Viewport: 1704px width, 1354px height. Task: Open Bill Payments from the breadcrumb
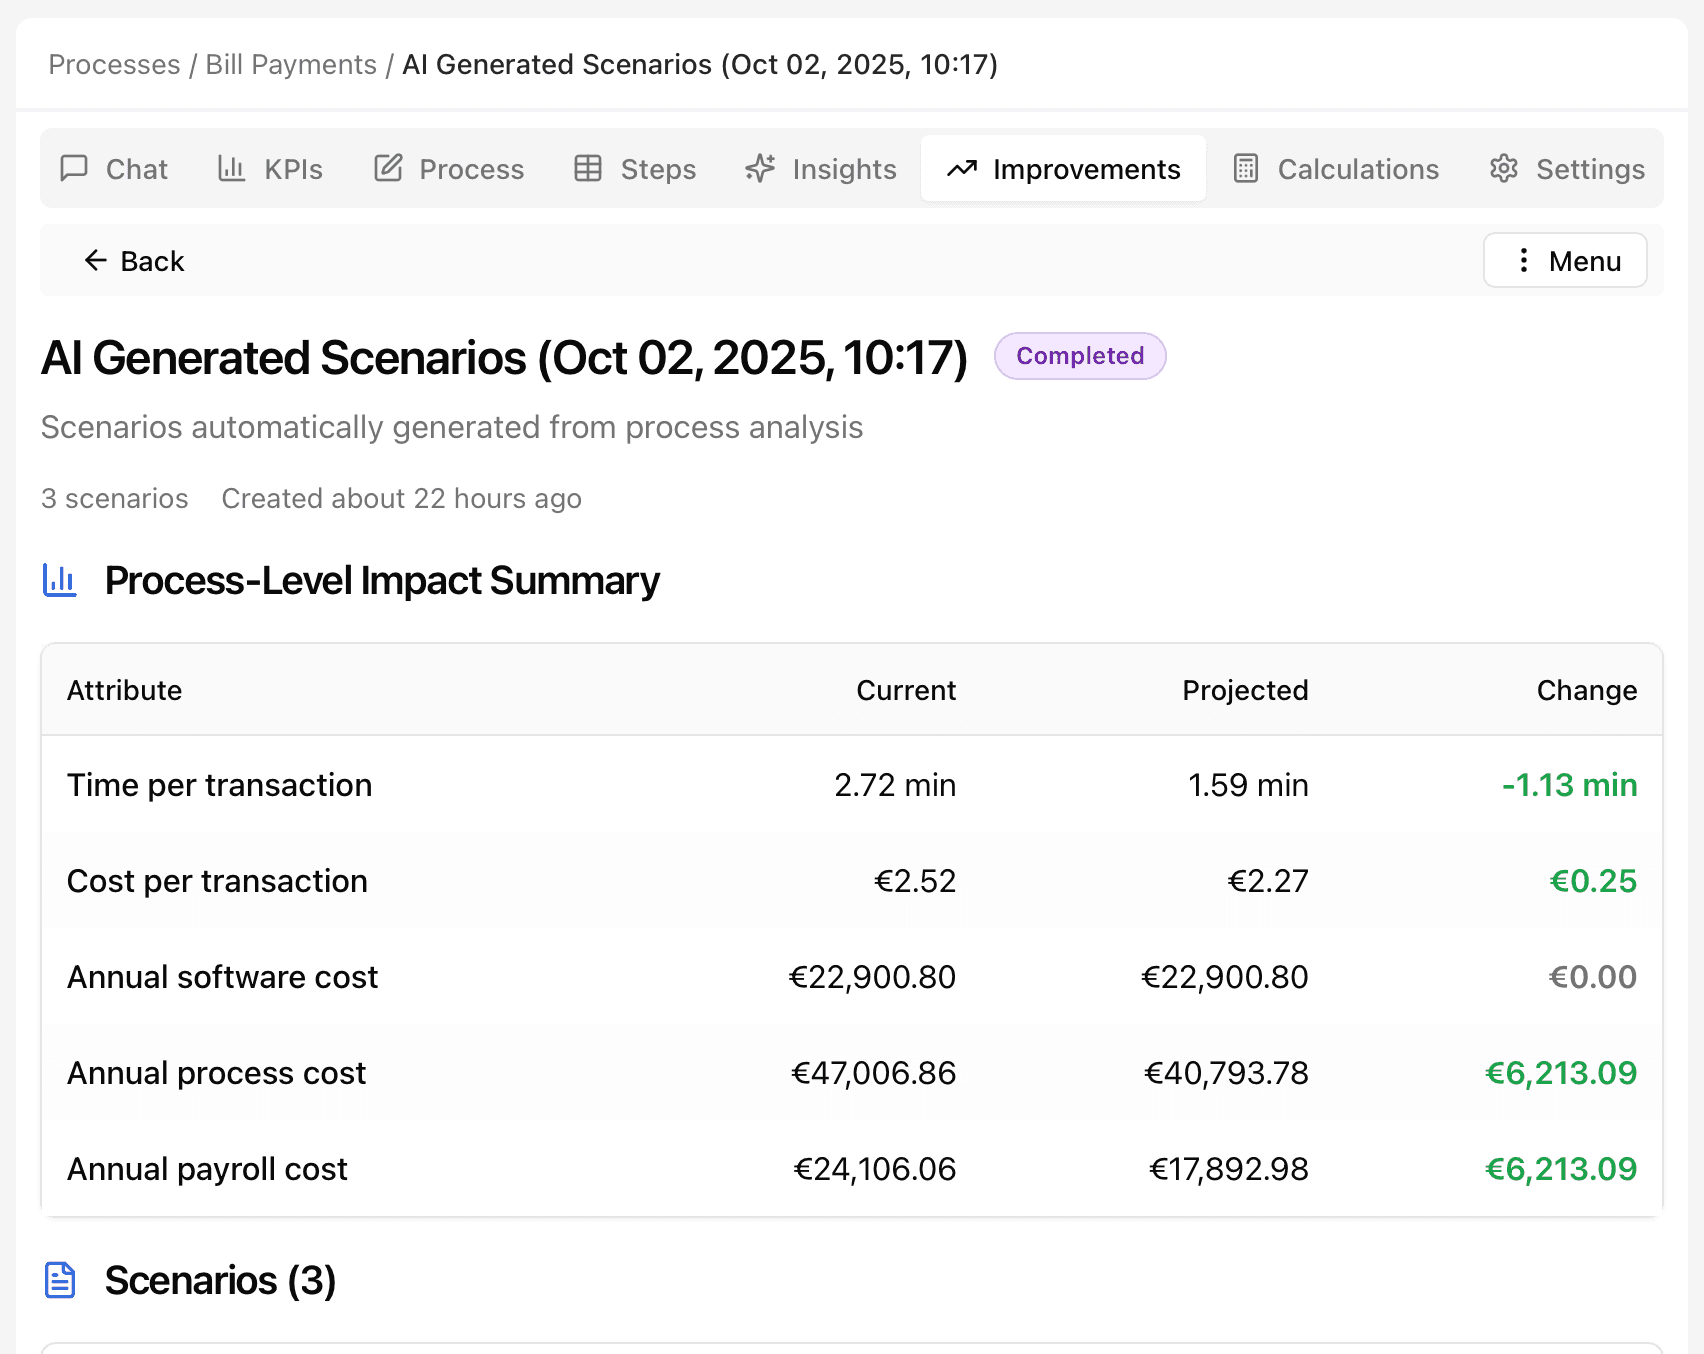click(290, 64)
